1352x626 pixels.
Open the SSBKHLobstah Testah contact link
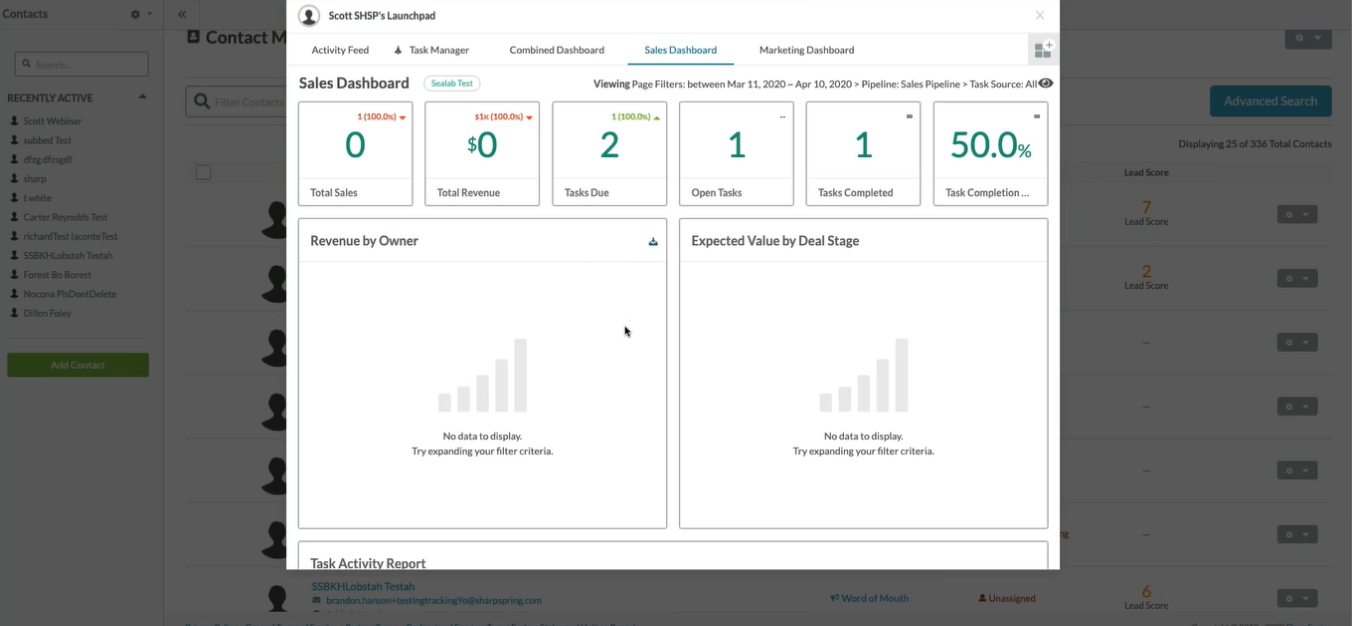click(363, 586)
